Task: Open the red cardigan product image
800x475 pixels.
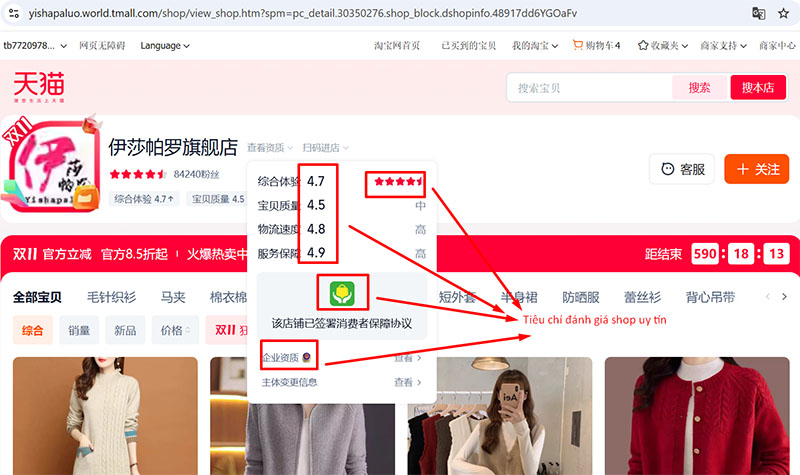Action: coord(697,416)
